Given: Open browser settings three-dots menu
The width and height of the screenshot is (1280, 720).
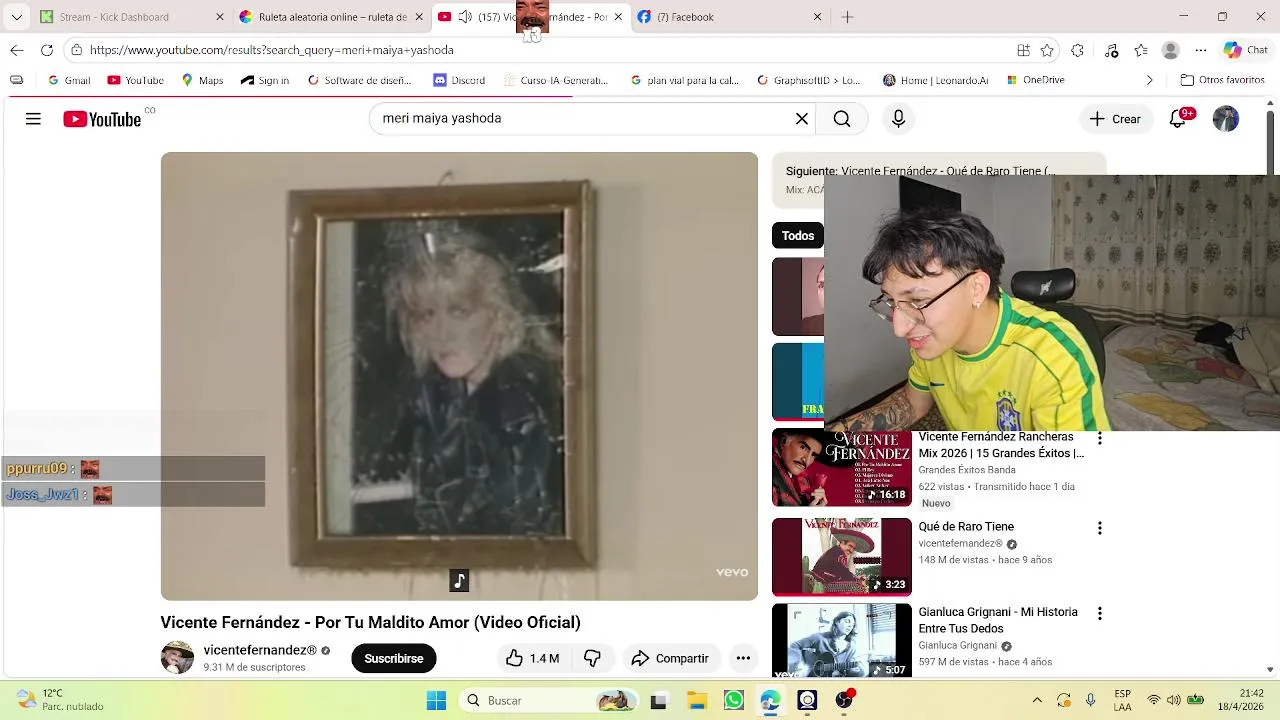Looking at the screenshot, I should pyautogui.click(x=1201, y=50).
